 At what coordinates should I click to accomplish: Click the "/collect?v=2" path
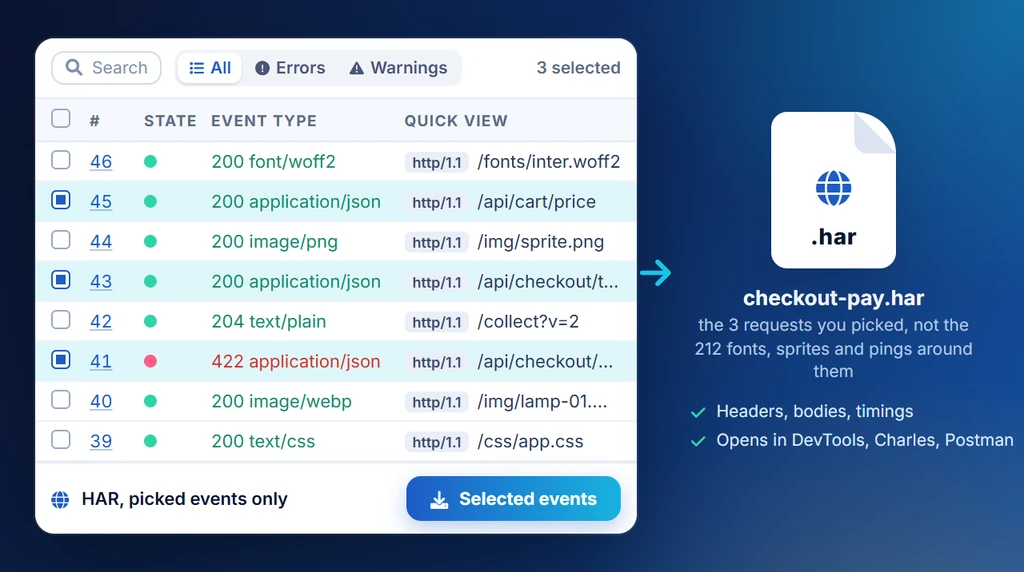click(x=528, y=321)
